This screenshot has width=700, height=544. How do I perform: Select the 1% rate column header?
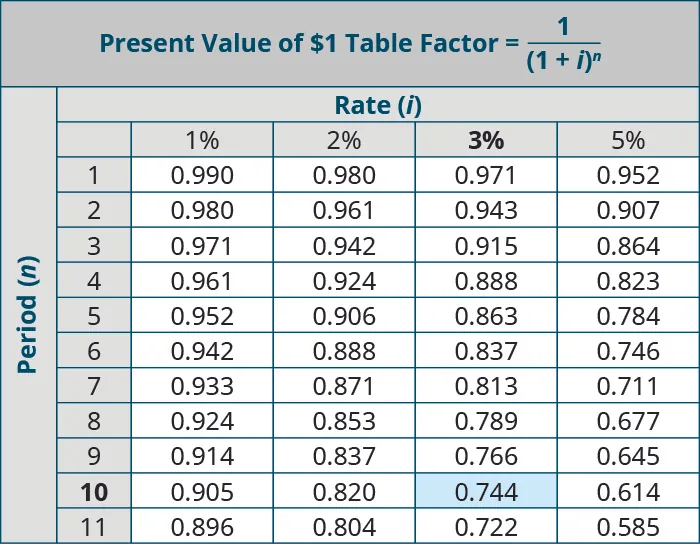coord(202,141)
